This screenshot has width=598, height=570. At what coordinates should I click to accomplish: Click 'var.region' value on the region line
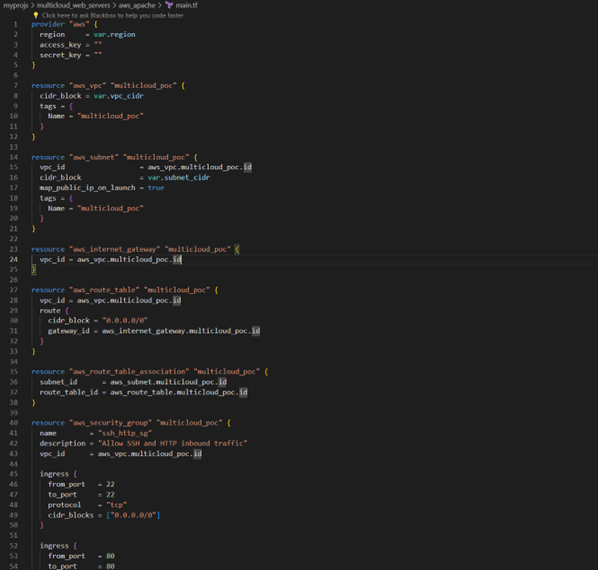click(x=114, y=35)
